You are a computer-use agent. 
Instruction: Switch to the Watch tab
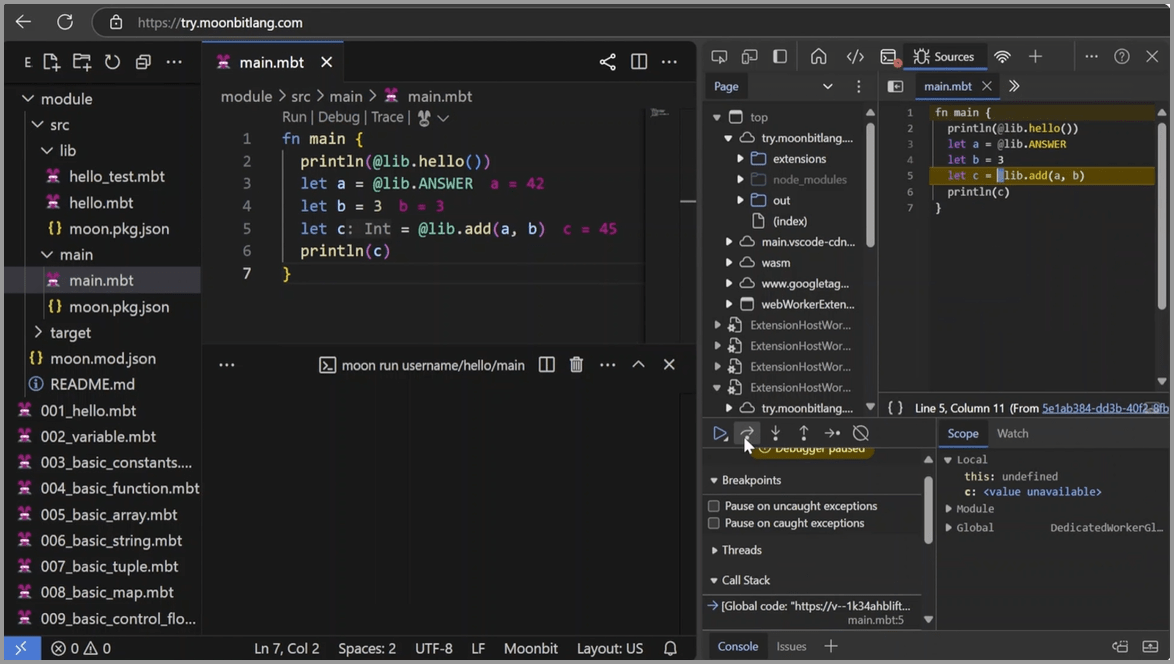[x=1012, y=433]
